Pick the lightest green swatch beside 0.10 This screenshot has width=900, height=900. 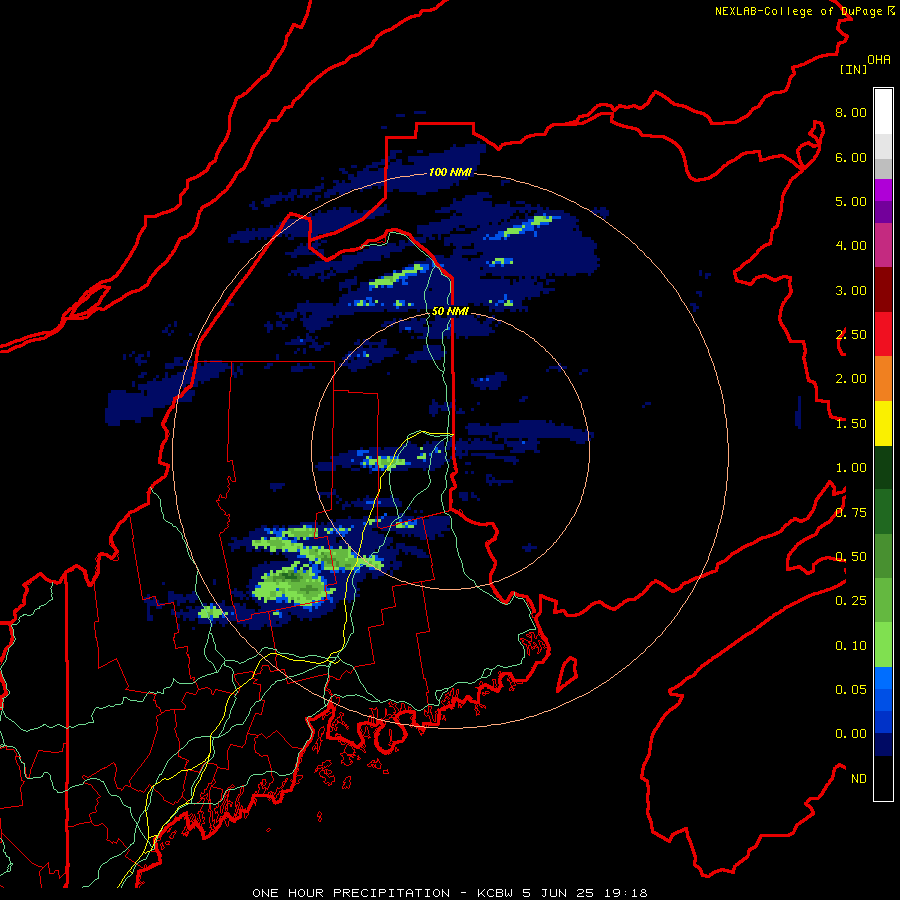[883, 645]
